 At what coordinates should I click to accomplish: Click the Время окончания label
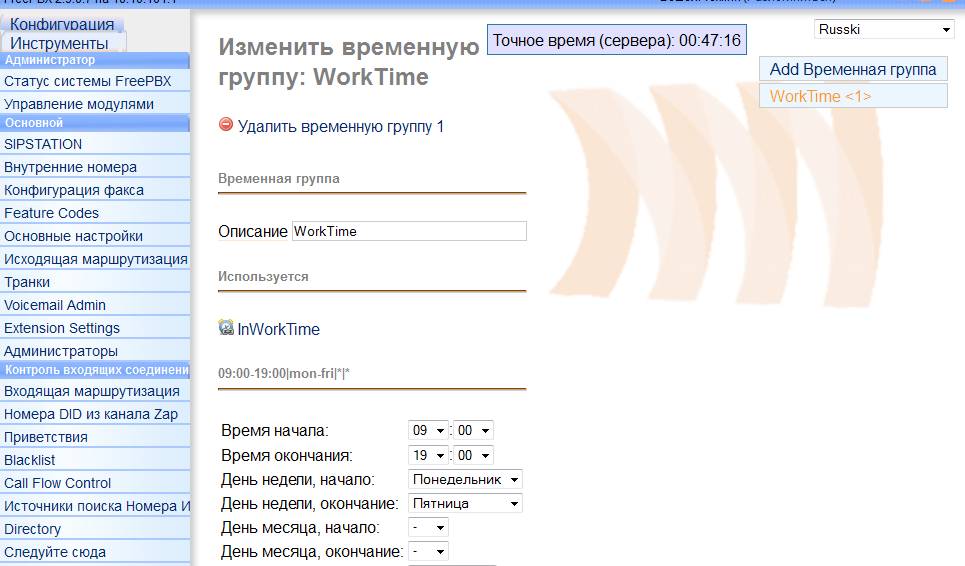tap(287, 456)
